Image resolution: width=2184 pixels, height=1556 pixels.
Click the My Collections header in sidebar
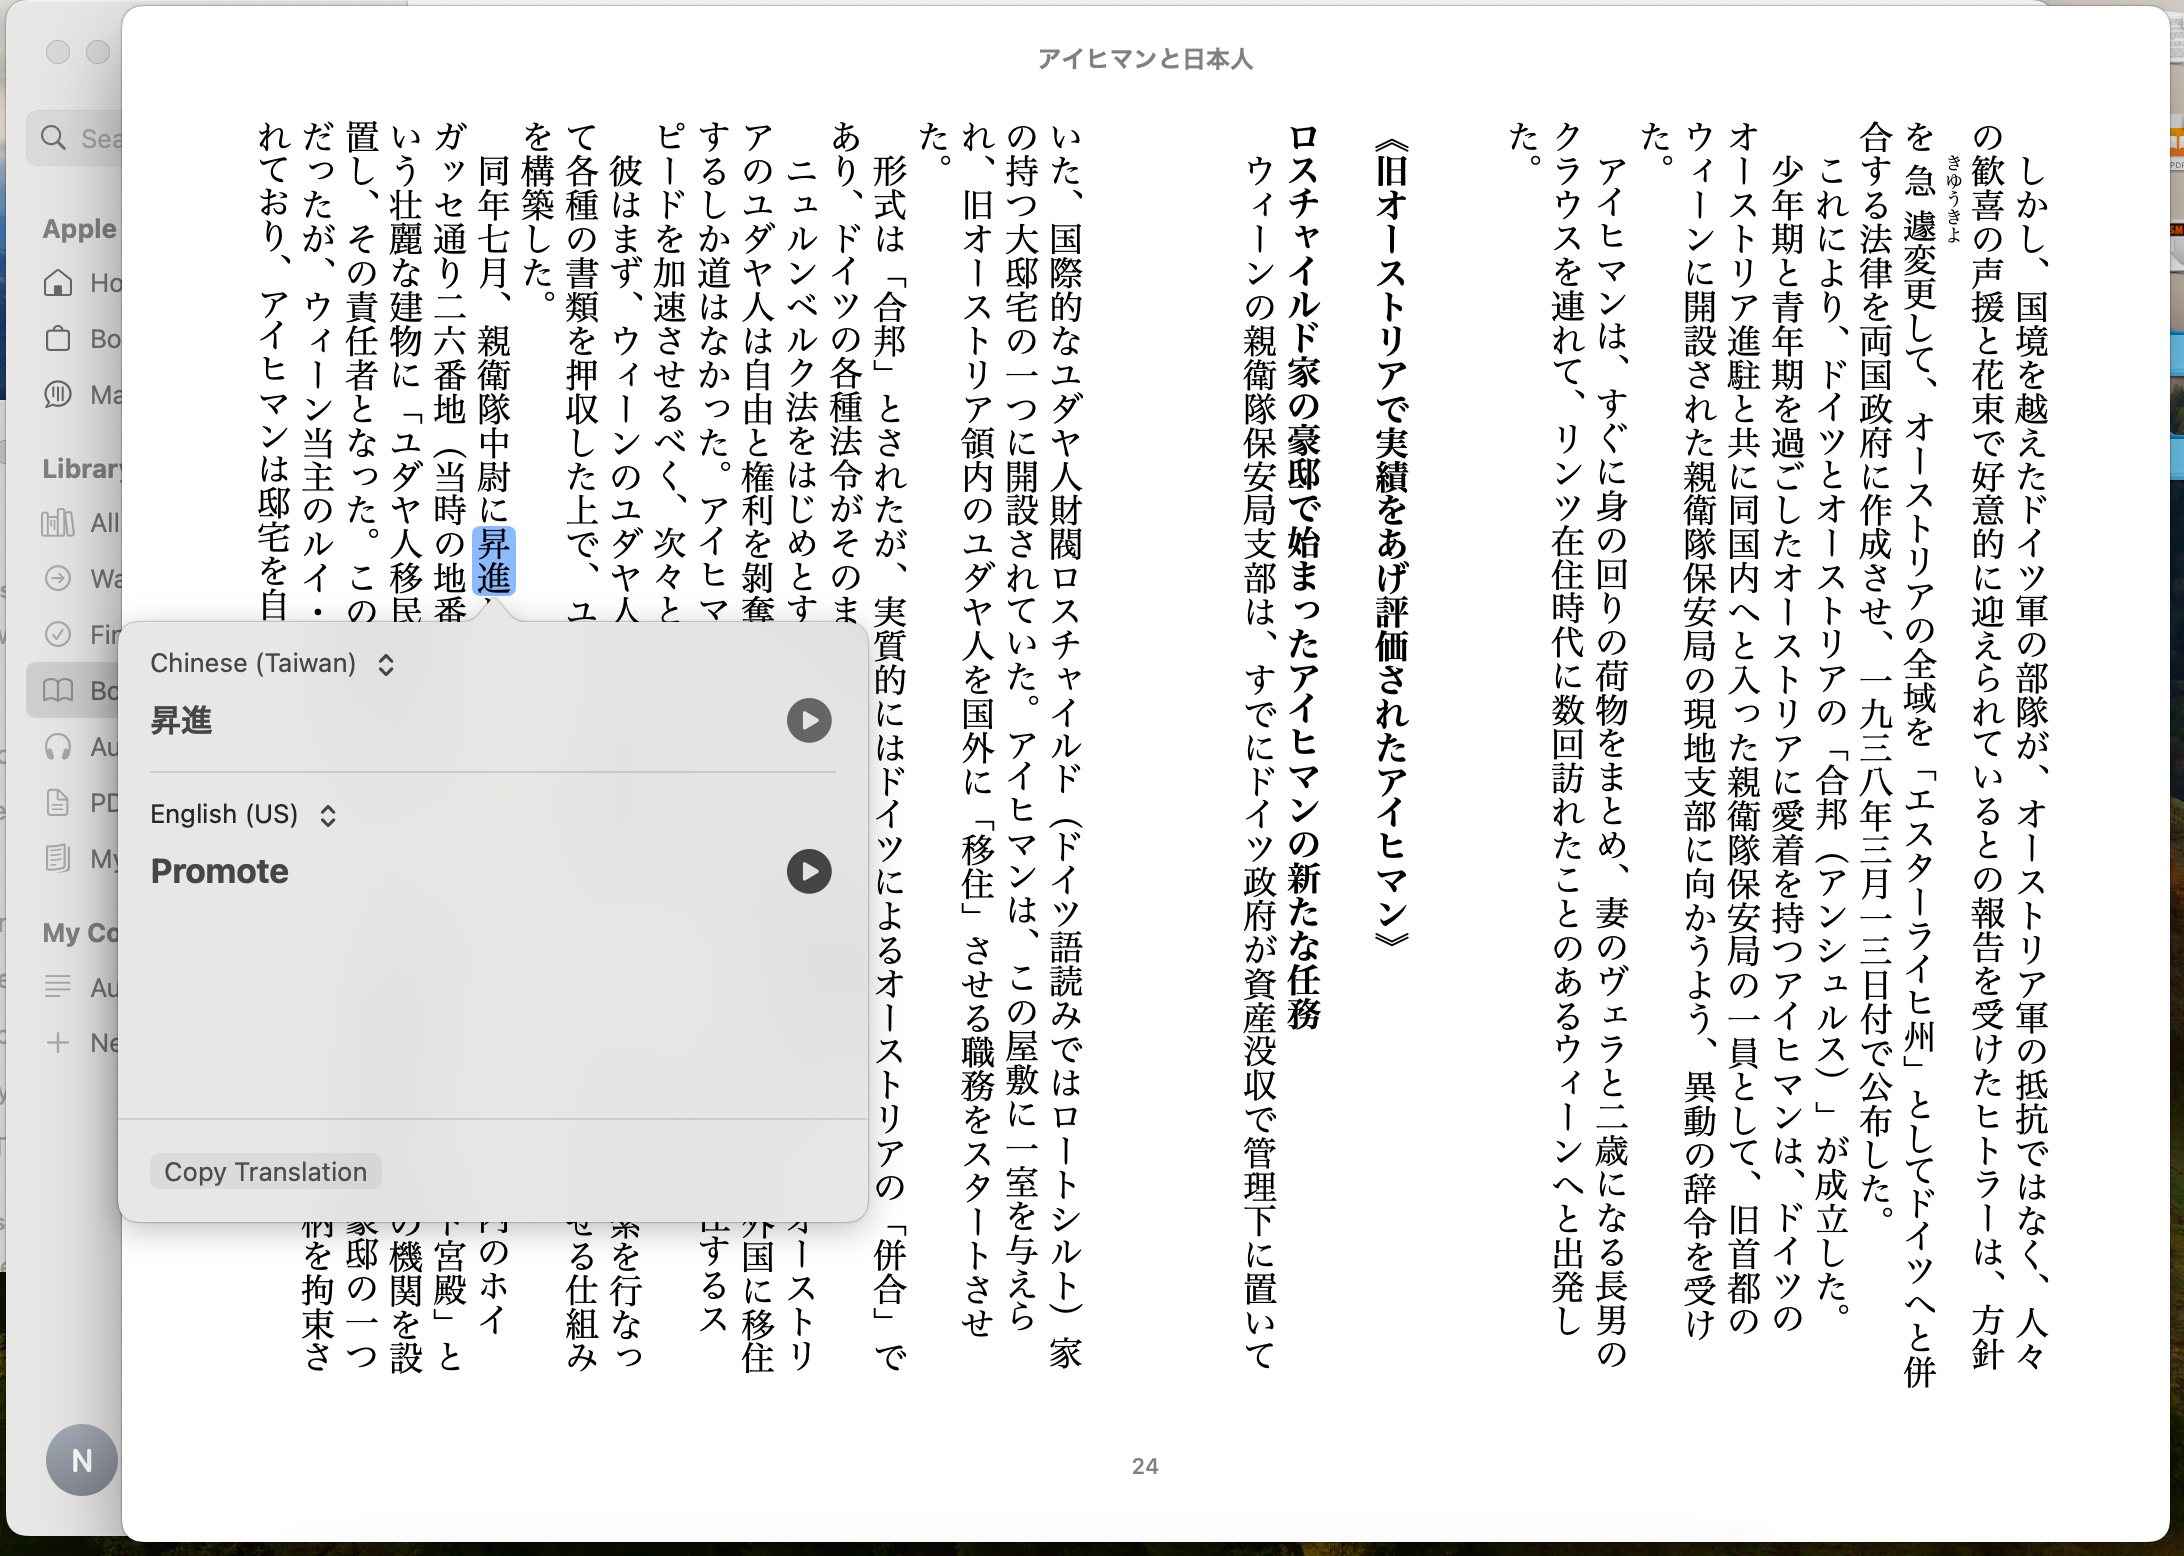[81, 933]
